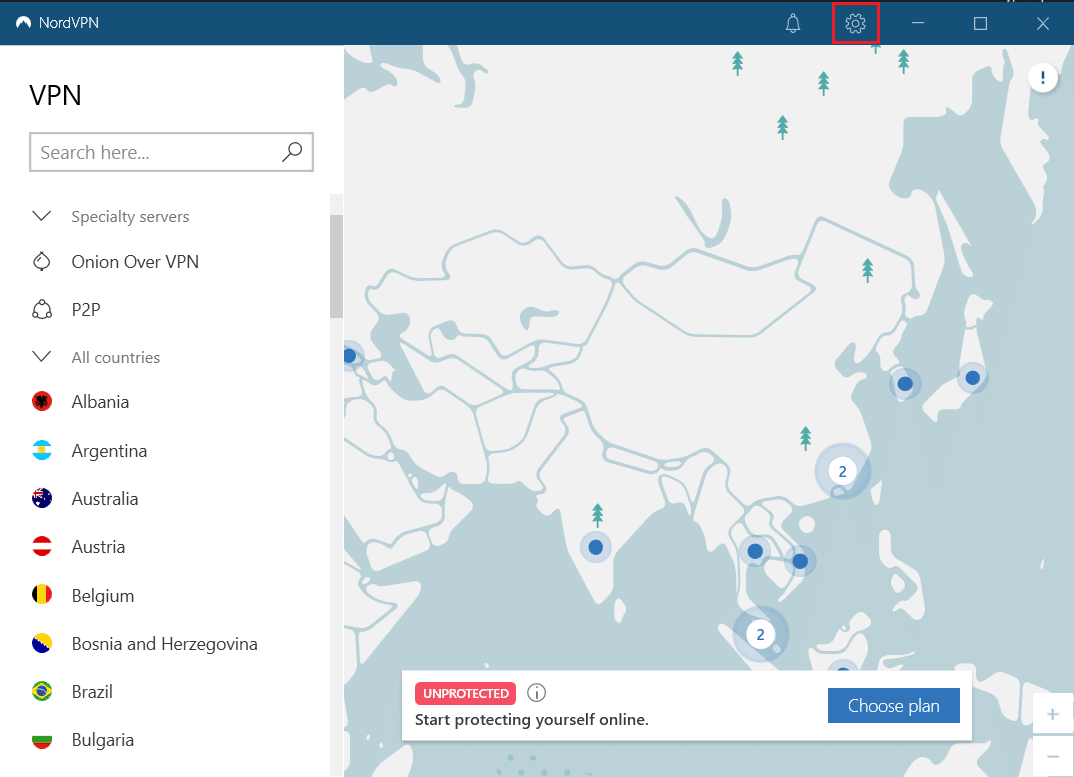Select the Onion Over VPN icon
1074x777 pixels.
[42, 262]
